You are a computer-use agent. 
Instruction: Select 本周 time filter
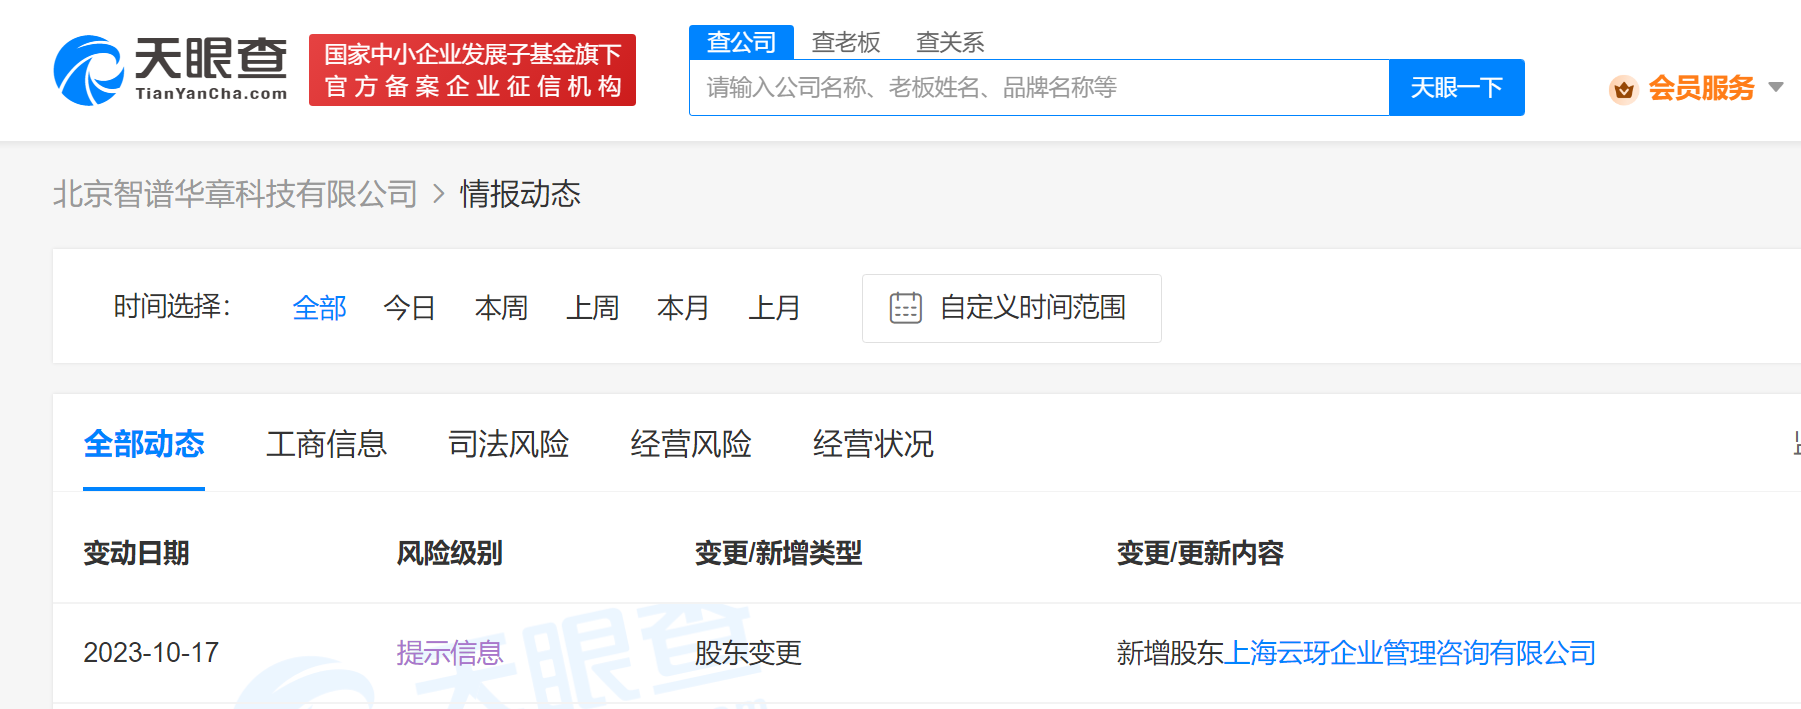coord(501,308)
